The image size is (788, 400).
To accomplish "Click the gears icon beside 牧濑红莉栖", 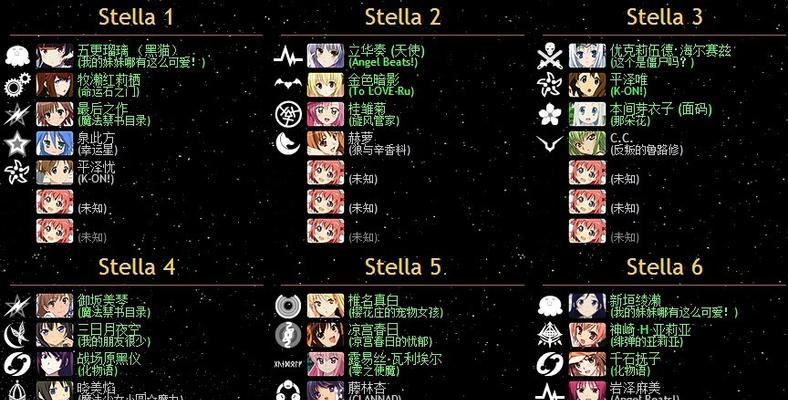I will (17, 84).
